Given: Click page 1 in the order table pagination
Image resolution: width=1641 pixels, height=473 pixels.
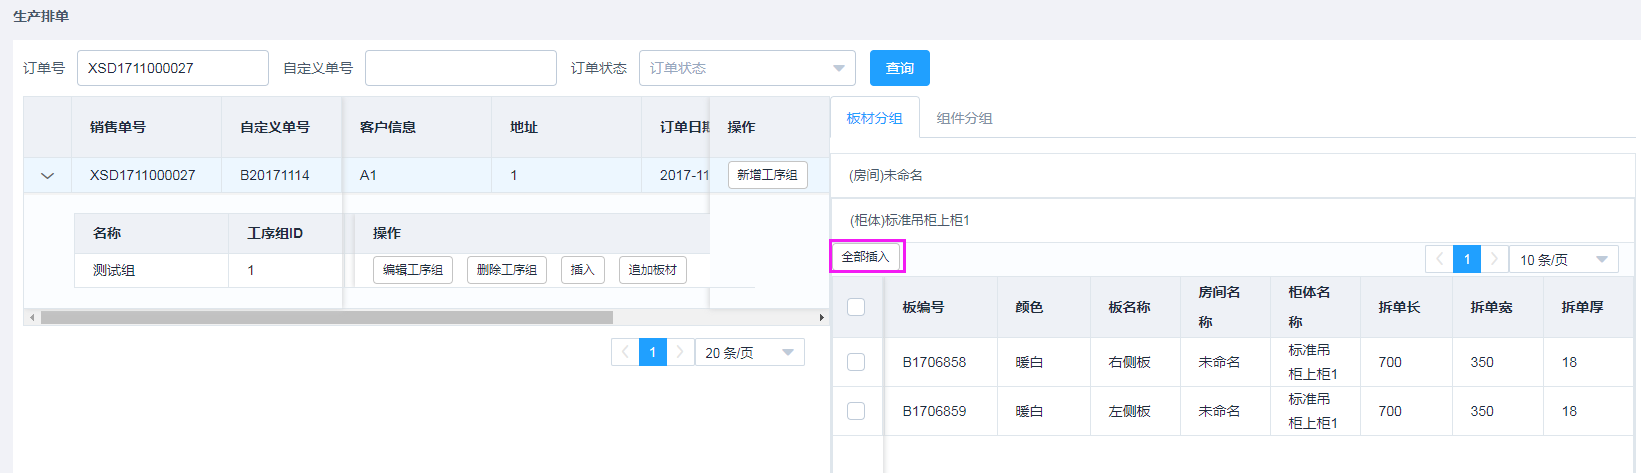Looking at the screenshot, I should coord(653,352).
